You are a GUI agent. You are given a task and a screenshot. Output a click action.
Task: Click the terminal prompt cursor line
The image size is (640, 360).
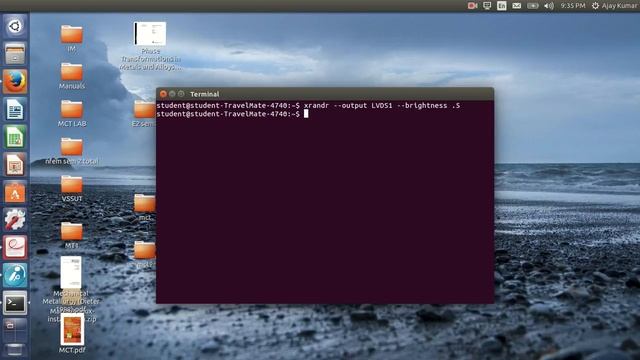[232, 114]
